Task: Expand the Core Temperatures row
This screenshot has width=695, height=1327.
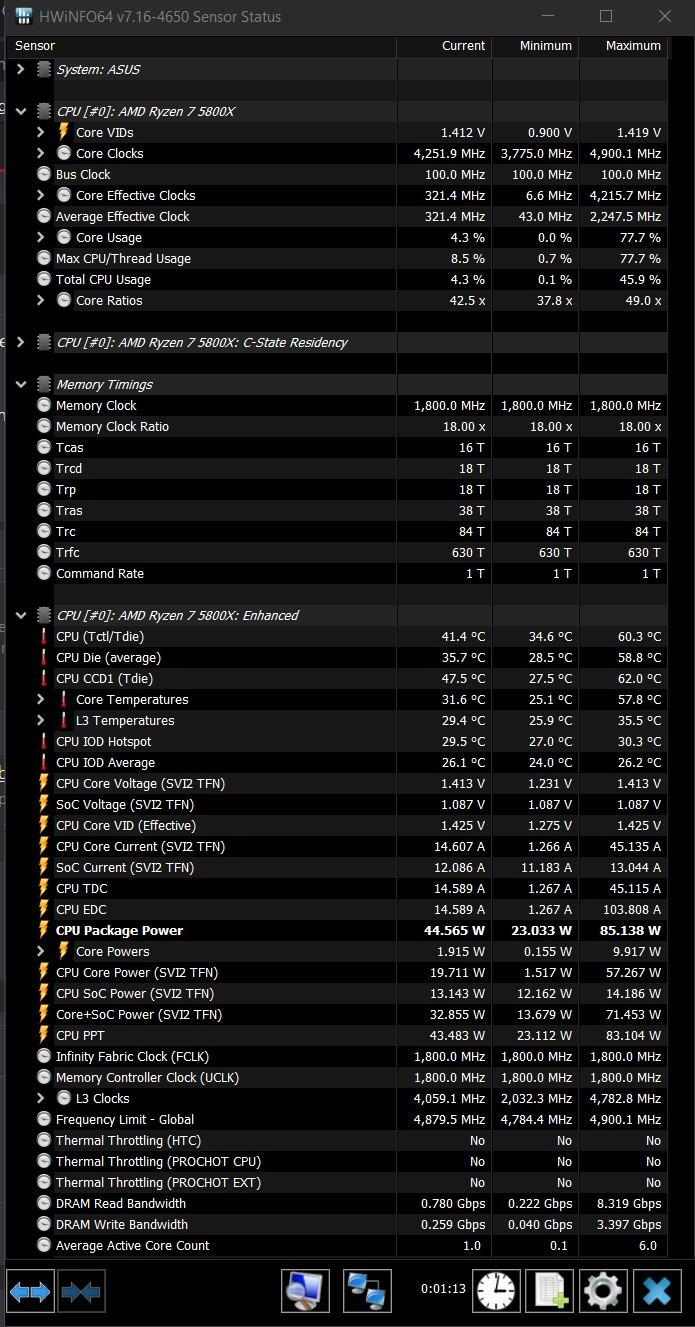Action: [x=40, y=699]
